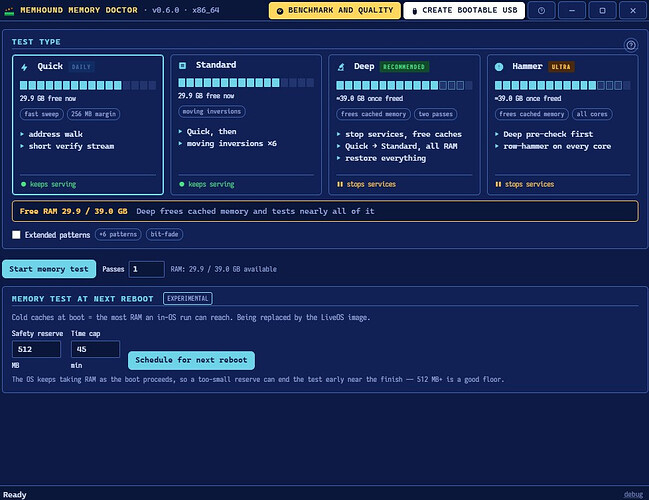
Task: Focus the Passes input field
Action: 147,269
